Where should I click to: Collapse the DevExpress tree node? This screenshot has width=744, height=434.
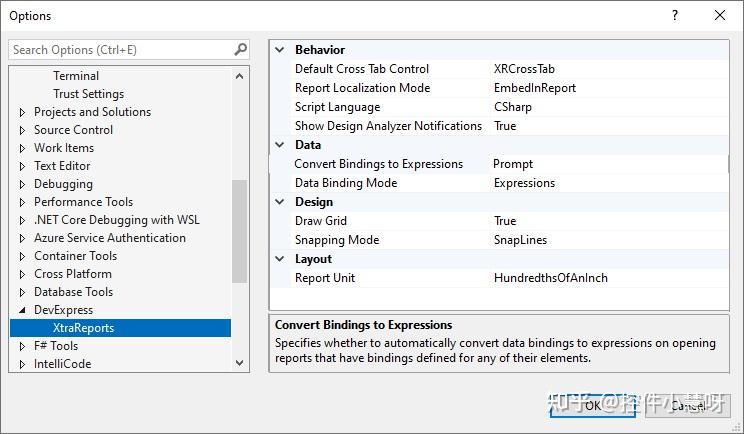23,310
